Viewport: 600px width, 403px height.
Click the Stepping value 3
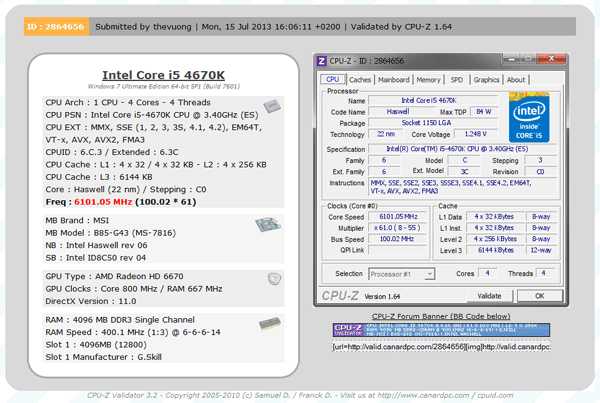[540, 160]
